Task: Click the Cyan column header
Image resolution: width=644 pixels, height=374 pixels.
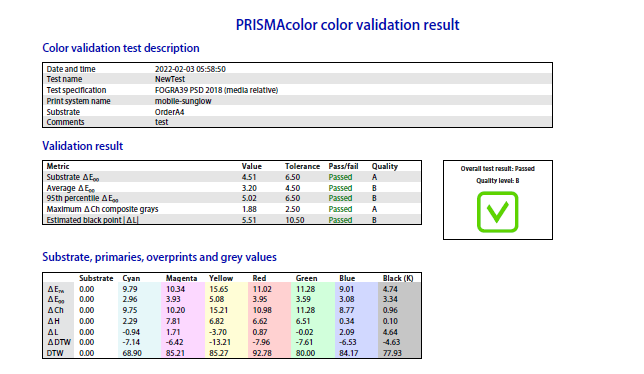Action: (x=131, y=278)
